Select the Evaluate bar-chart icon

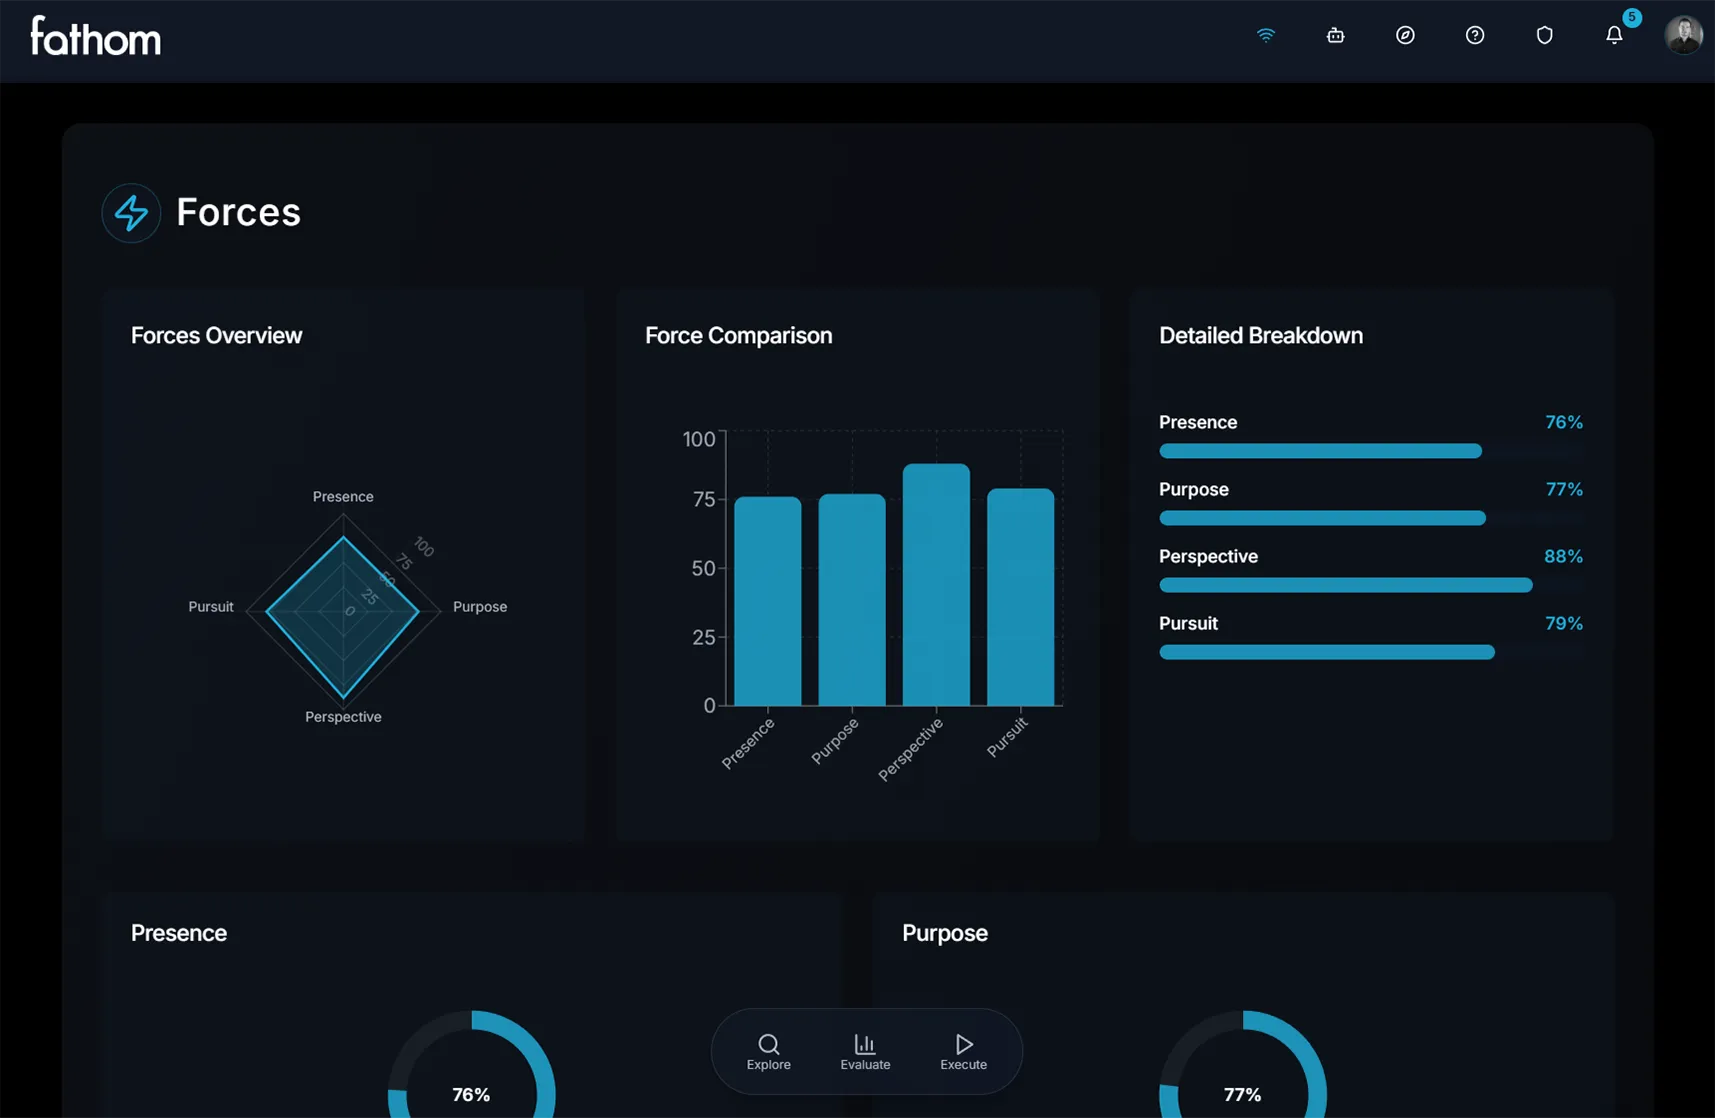[x=865, y=1043]
